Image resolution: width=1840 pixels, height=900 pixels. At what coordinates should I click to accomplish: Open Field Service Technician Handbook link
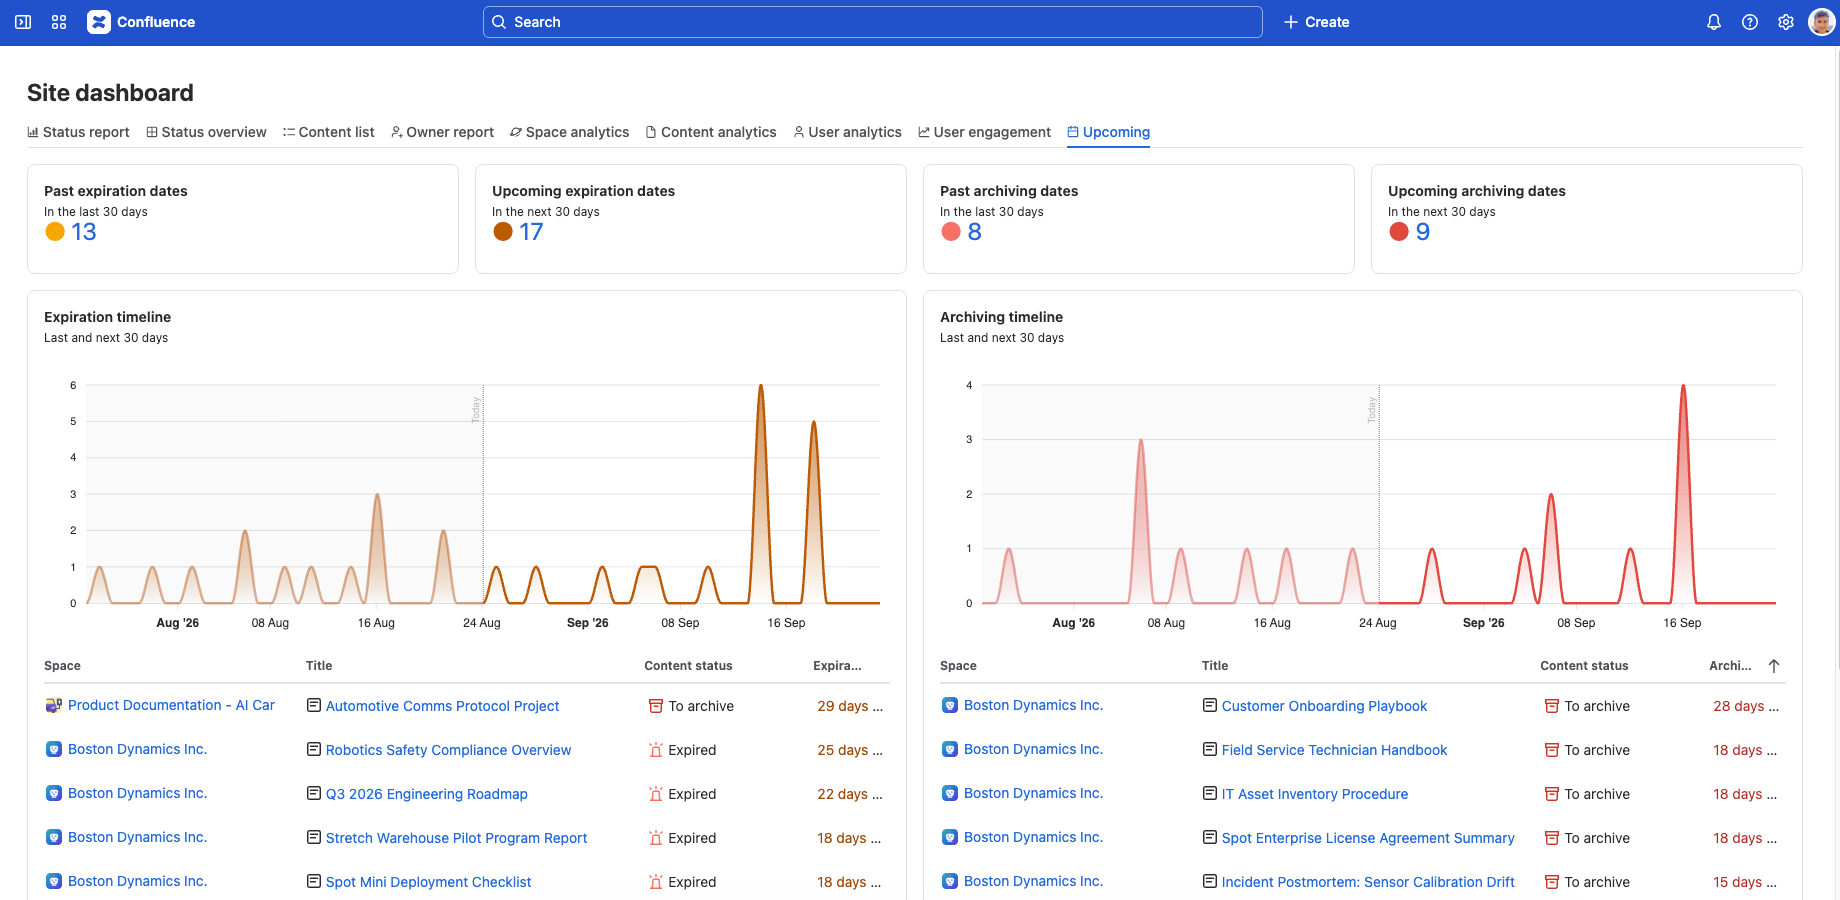coord(1334,750)
